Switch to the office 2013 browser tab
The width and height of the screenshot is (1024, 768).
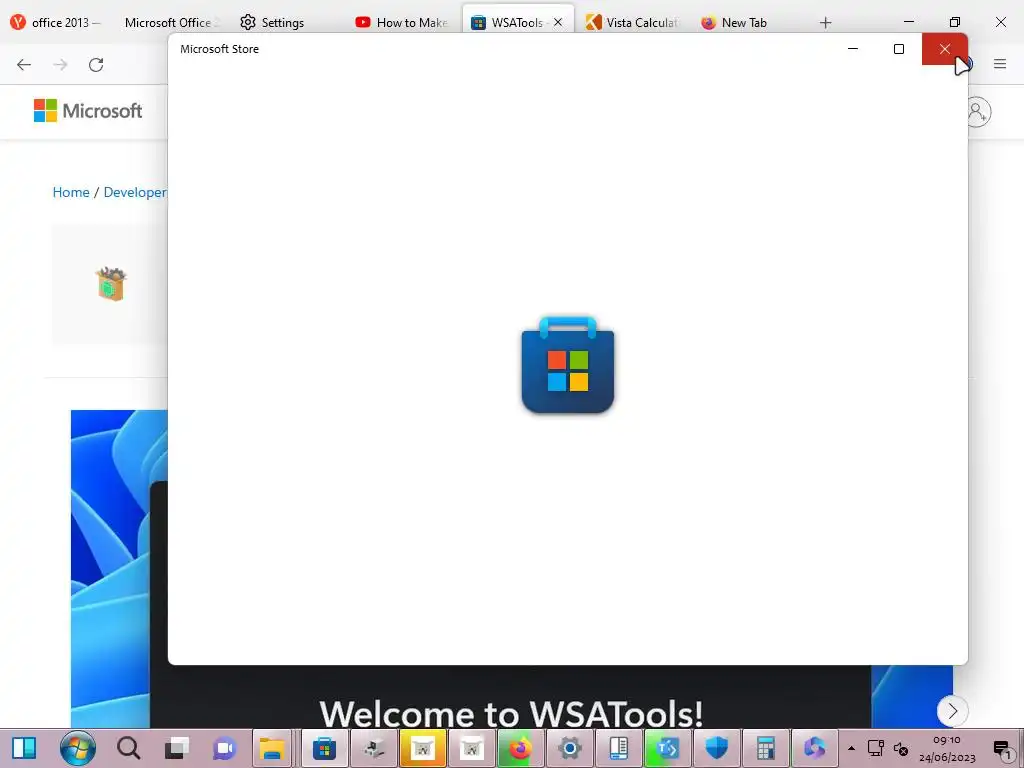(x=56, y=22)
